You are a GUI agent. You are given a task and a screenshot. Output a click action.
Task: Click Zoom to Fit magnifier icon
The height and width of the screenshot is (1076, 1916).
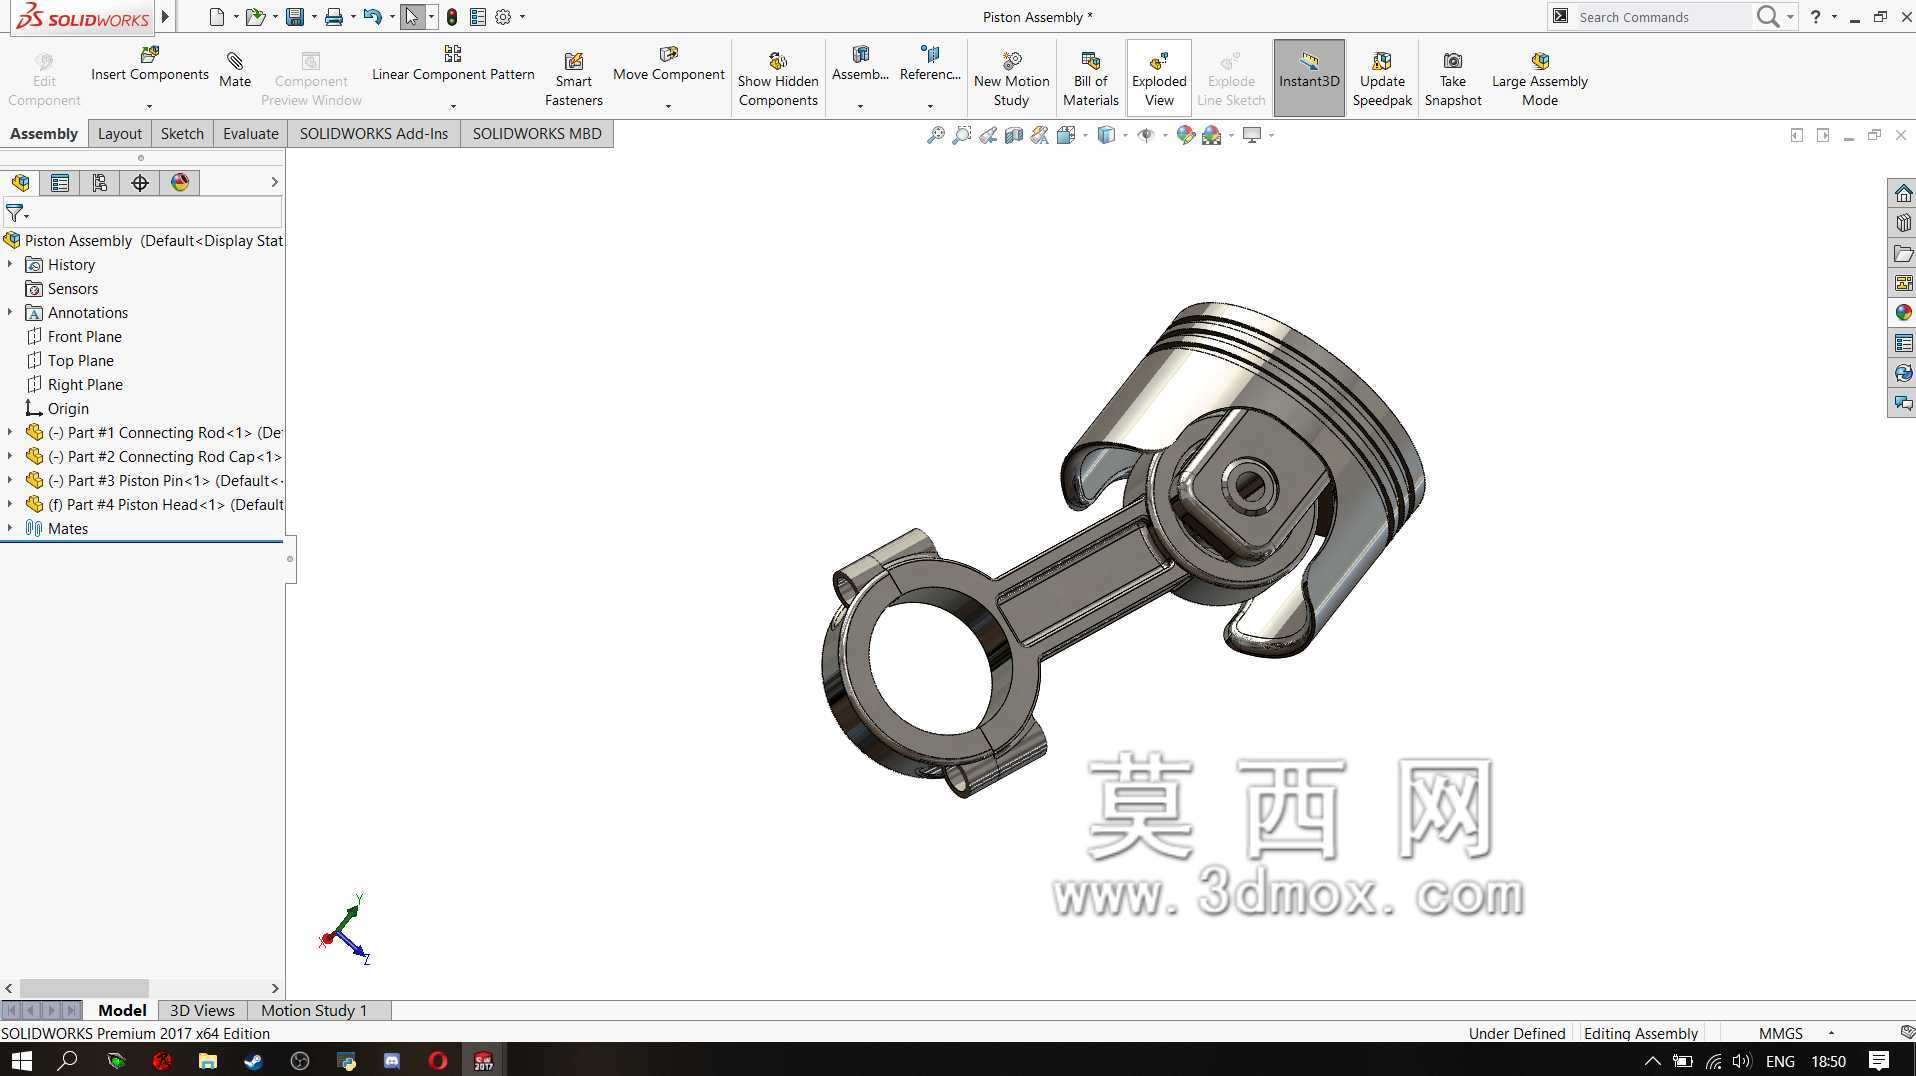pyautogui.click(x=935, y=135)
